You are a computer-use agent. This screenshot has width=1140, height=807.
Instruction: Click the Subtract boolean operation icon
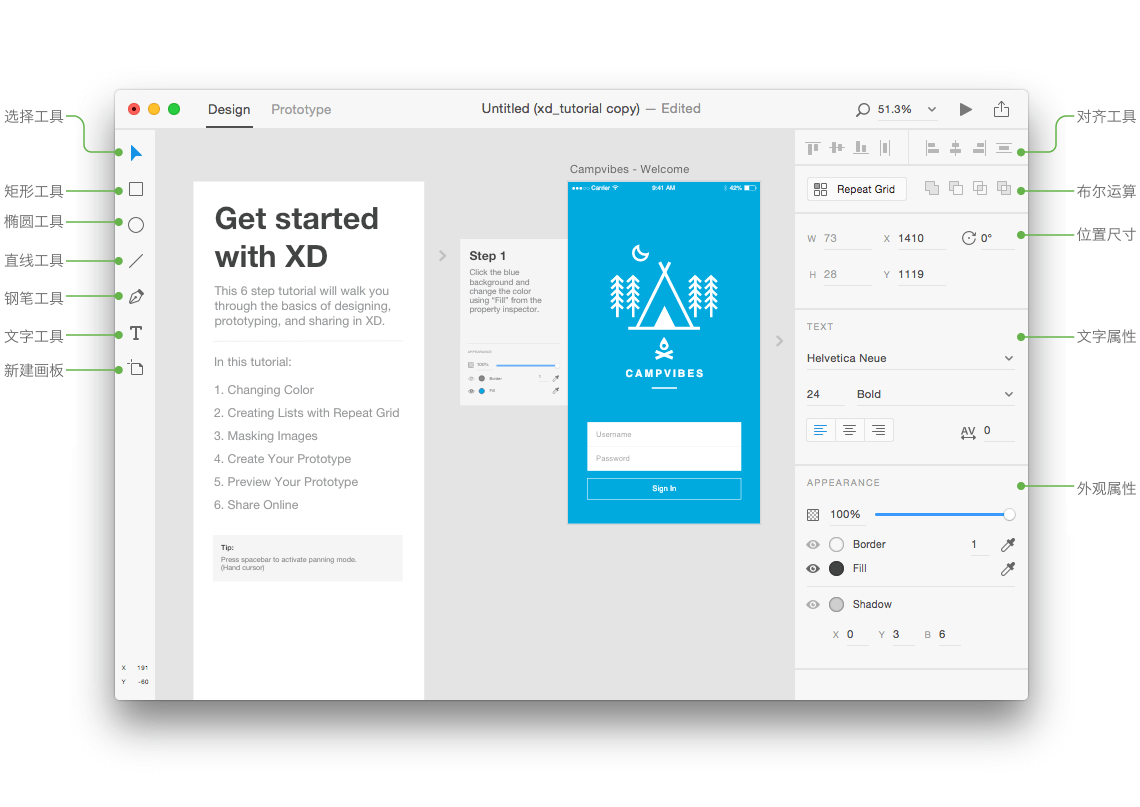955,188
